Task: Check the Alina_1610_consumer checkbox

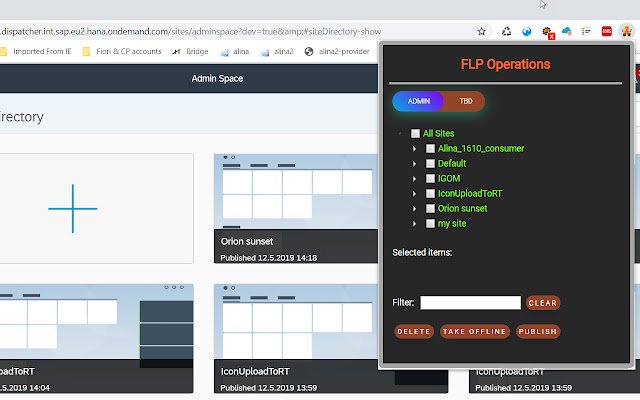Action: click(x=430, y=149)
